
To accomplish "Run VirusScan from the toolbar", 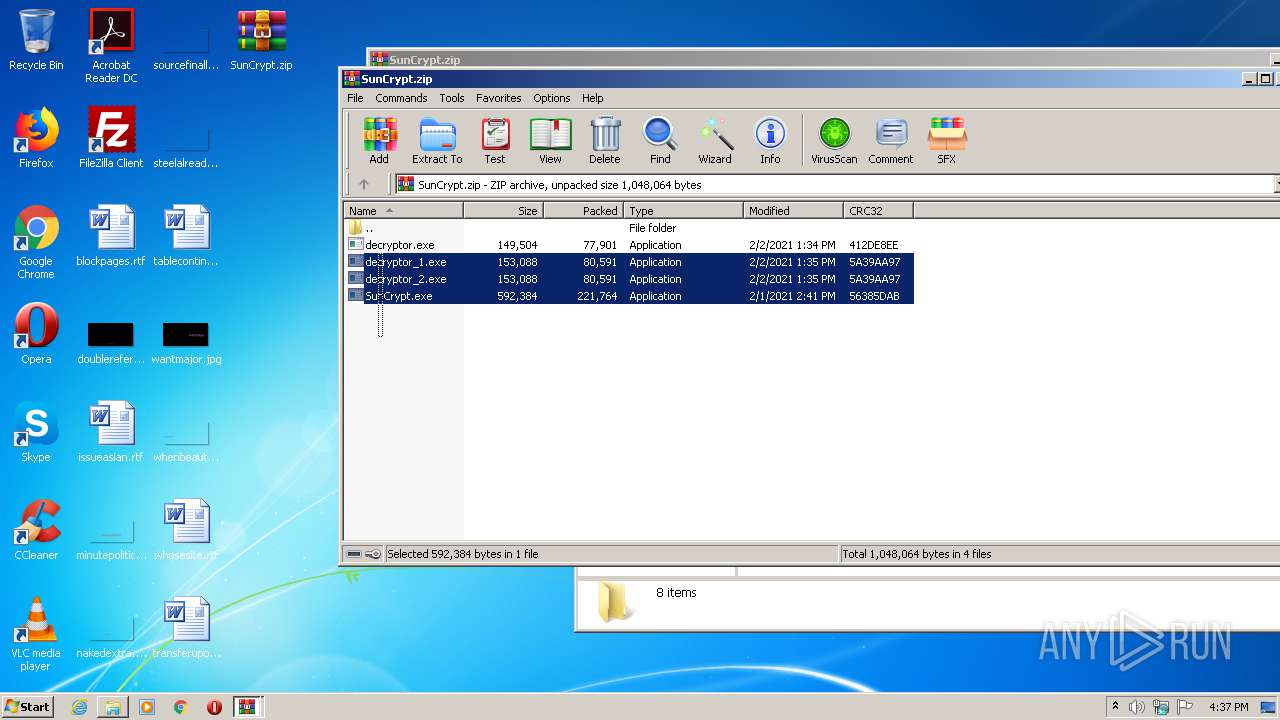I will tap(834, 141).
